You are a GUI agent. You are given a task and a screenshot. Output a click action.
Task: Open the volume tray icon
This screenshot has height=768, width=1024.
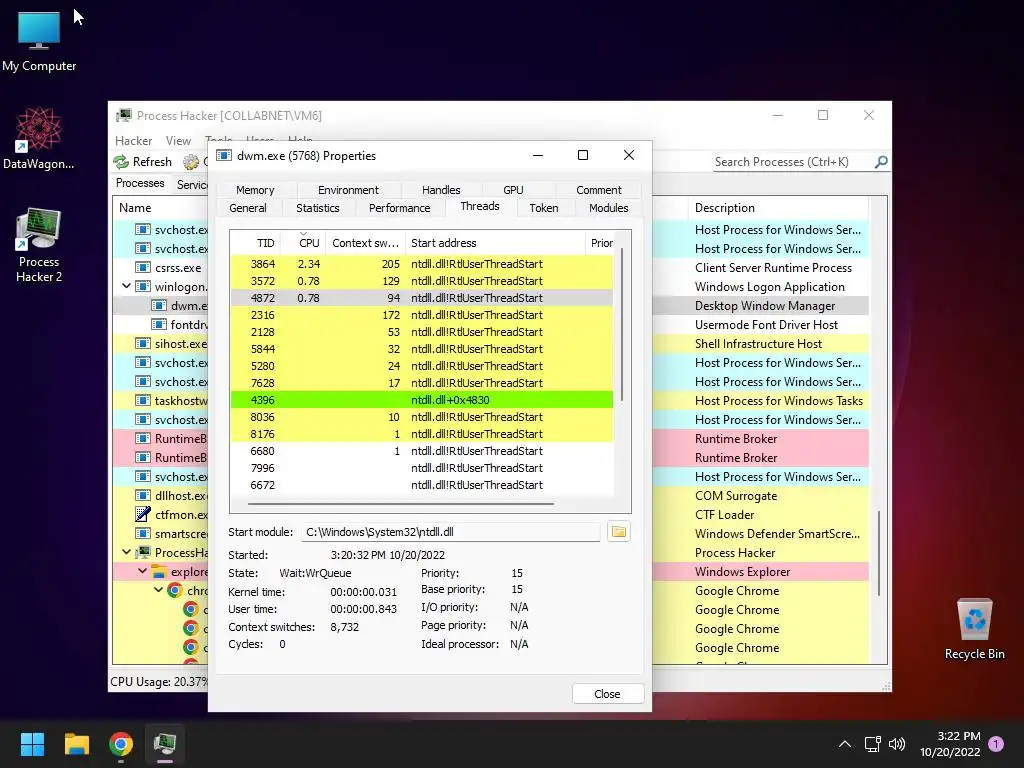coord(897,744)
